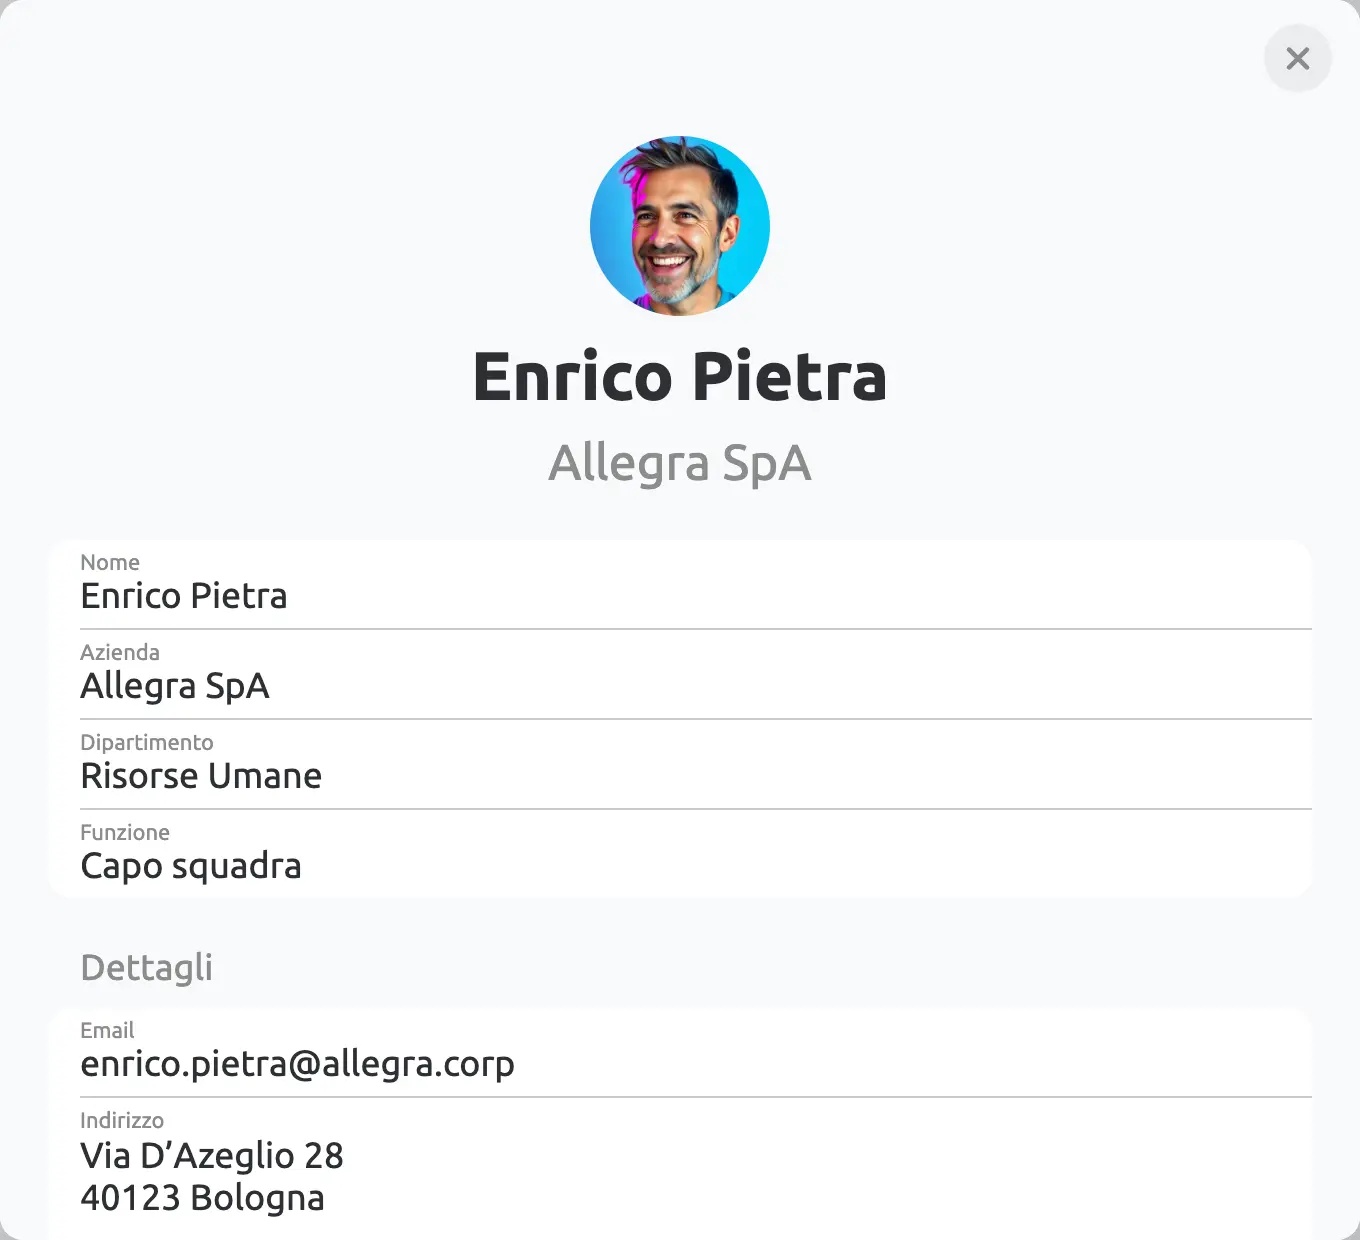This screenshot has width=1360, height=1240.
Task: Select the Nome field value Enrico Pietra
Action: point(184,596)
